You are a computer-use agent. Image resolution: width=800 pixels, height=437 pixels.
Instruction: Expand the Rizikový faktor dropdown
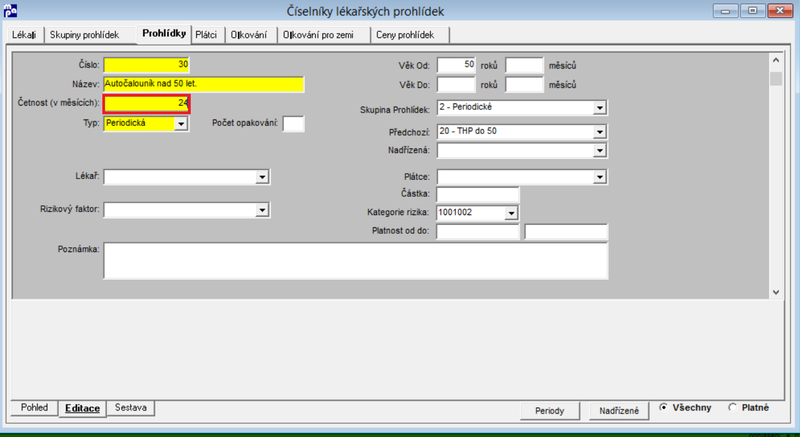pos(262,210)
